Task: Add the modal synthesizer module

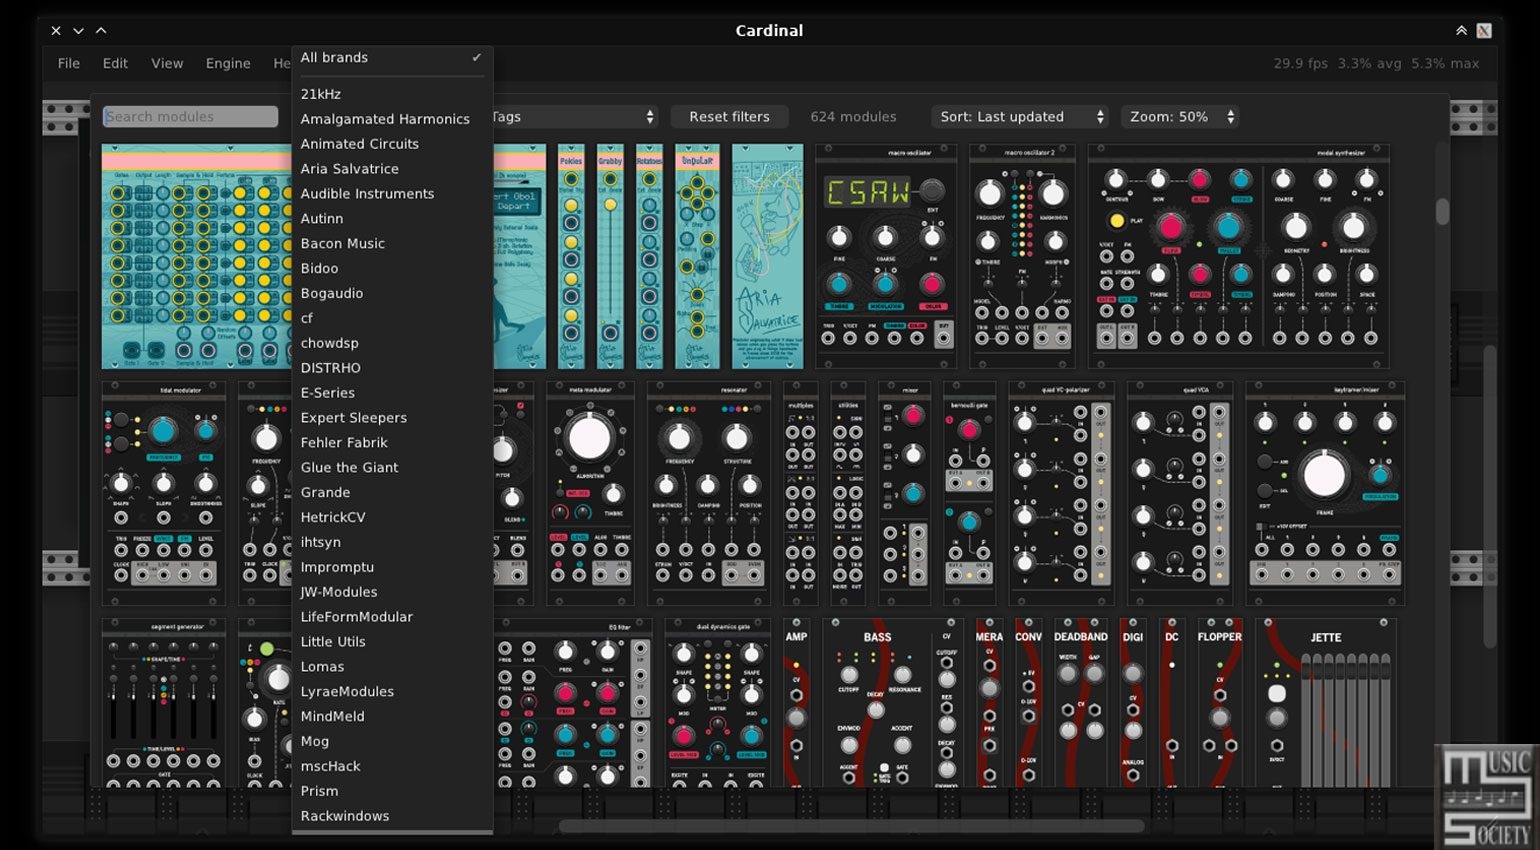Action: (x=1238, y=257)
